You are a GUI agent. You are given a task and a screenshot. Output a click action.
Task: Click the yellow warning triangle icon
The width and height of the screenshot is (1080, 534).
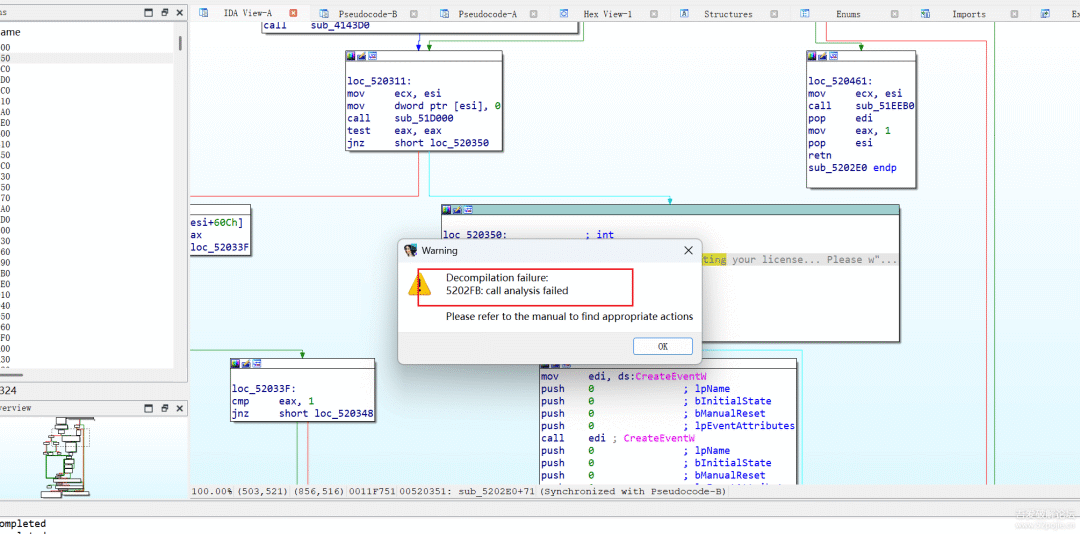[x=420, y=285]
